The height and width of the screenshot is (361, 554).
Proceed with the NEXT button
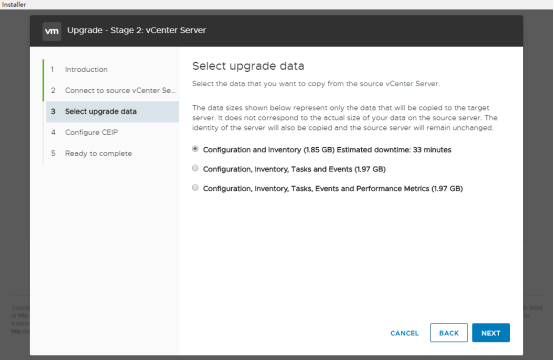click(491, 333)
